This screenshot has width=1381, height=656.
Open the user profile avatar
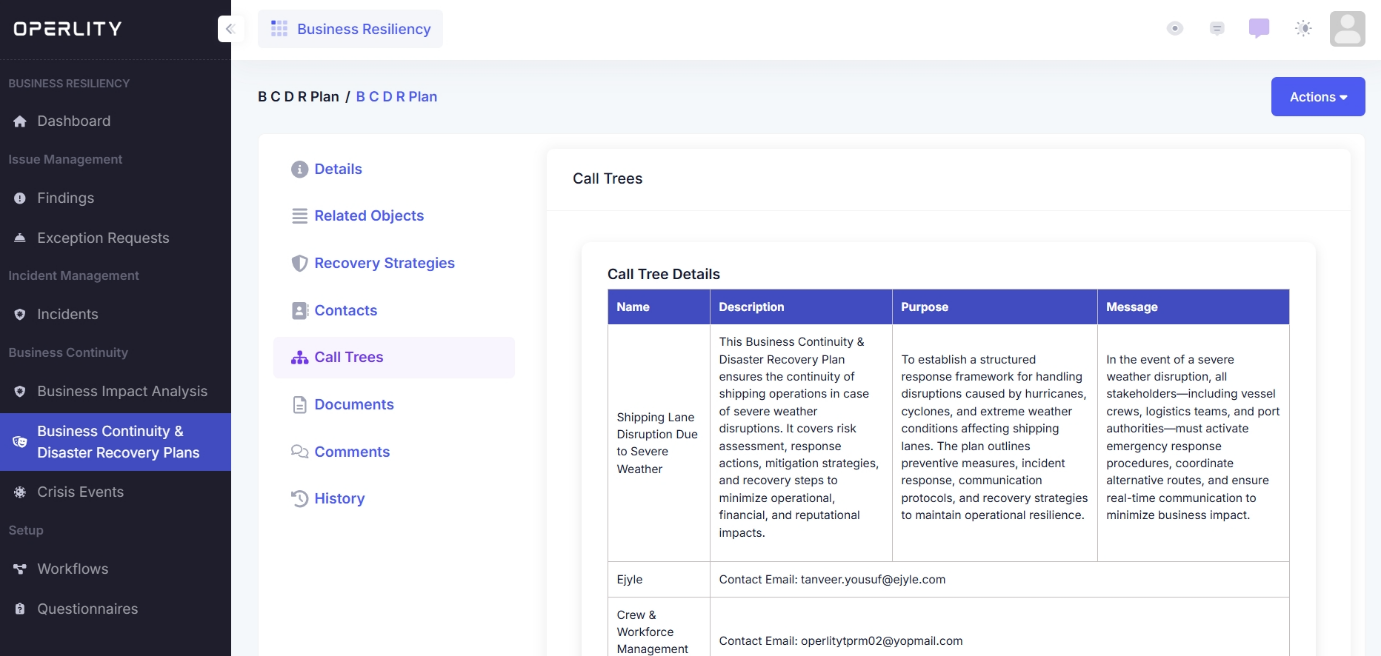click(x=1347, y=29)
